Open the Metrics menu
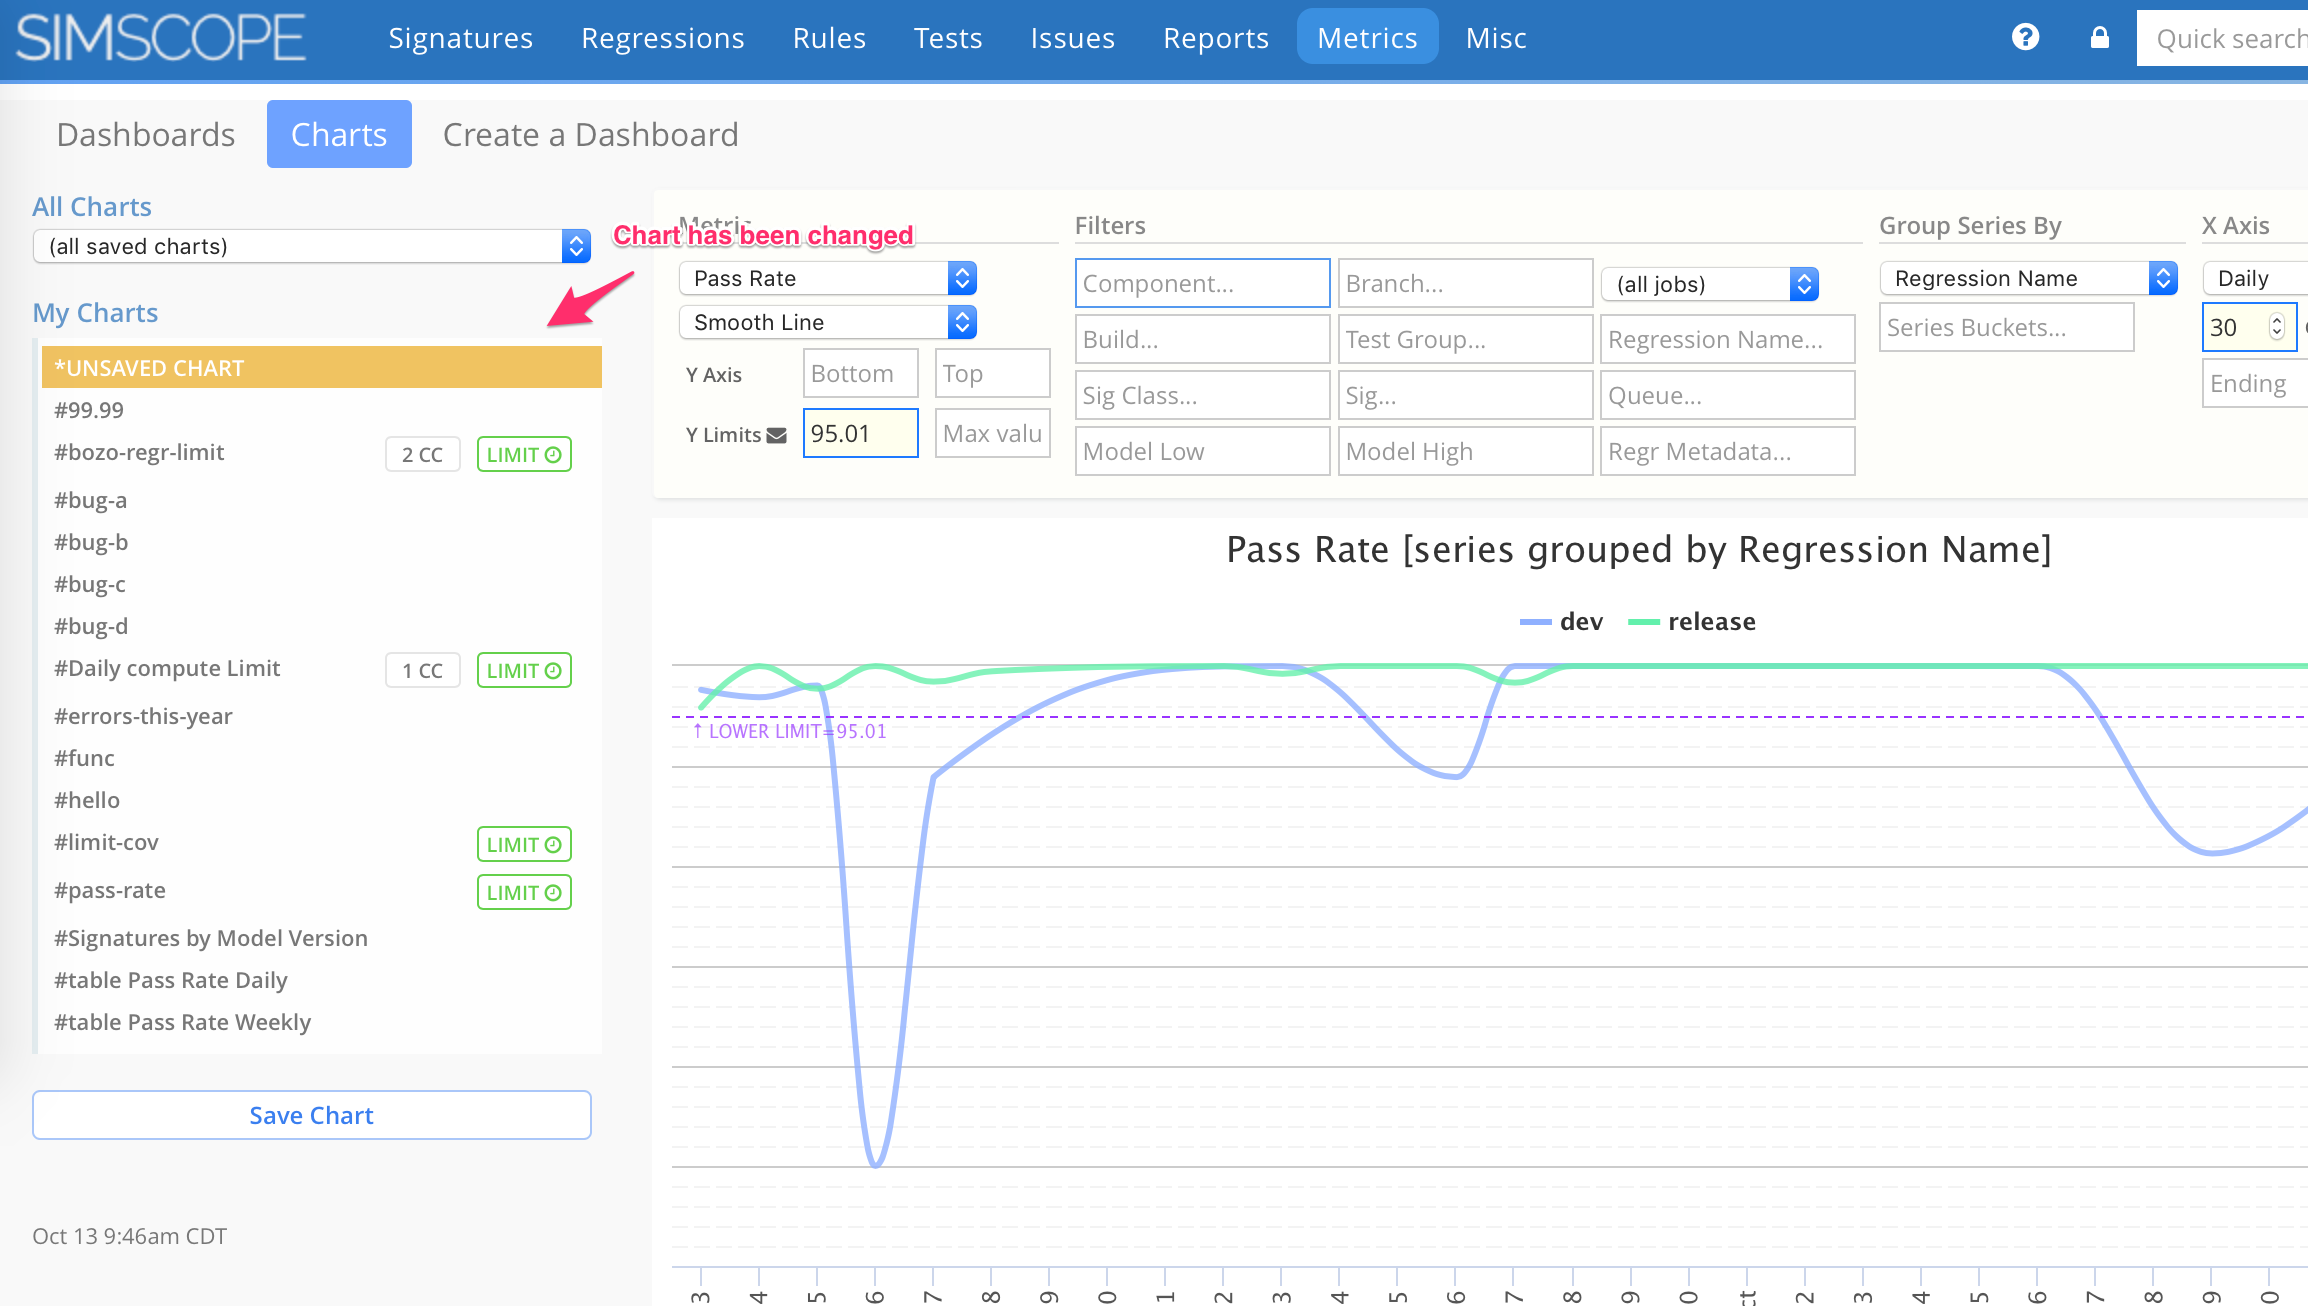This screenshot has height=1306, width=2308. 1367,38
